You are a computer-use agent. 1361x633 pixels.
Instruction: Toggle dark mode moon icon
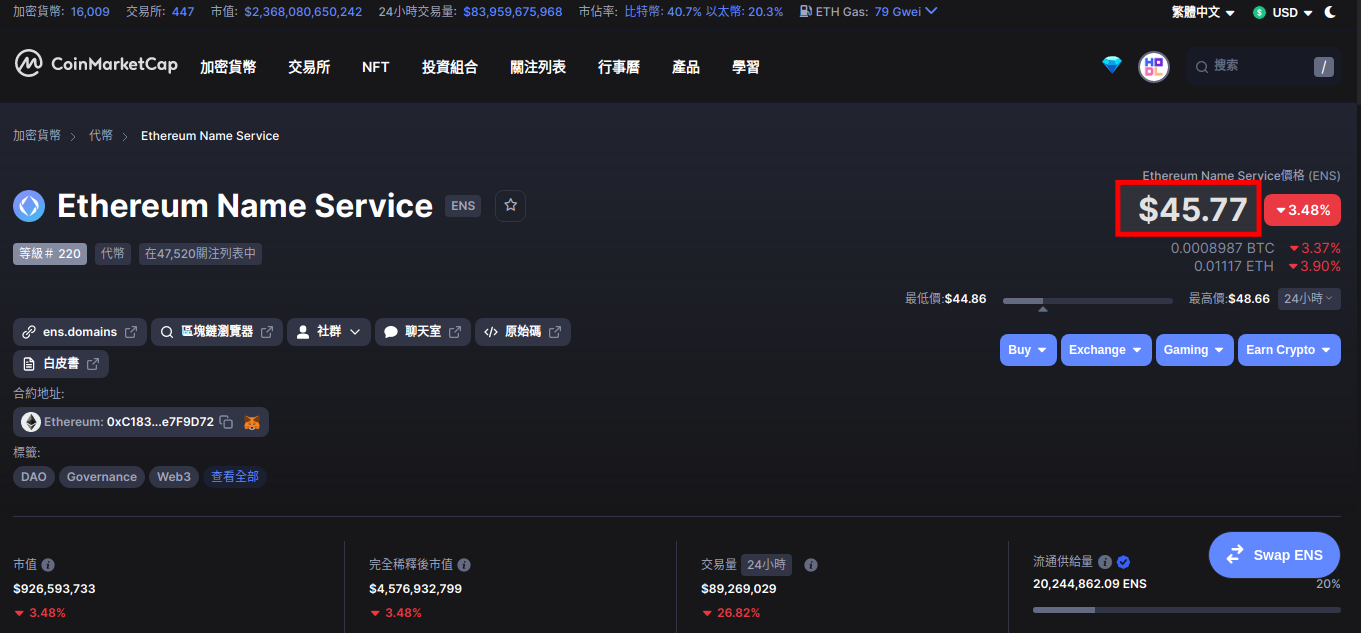tap(1330, 12)
